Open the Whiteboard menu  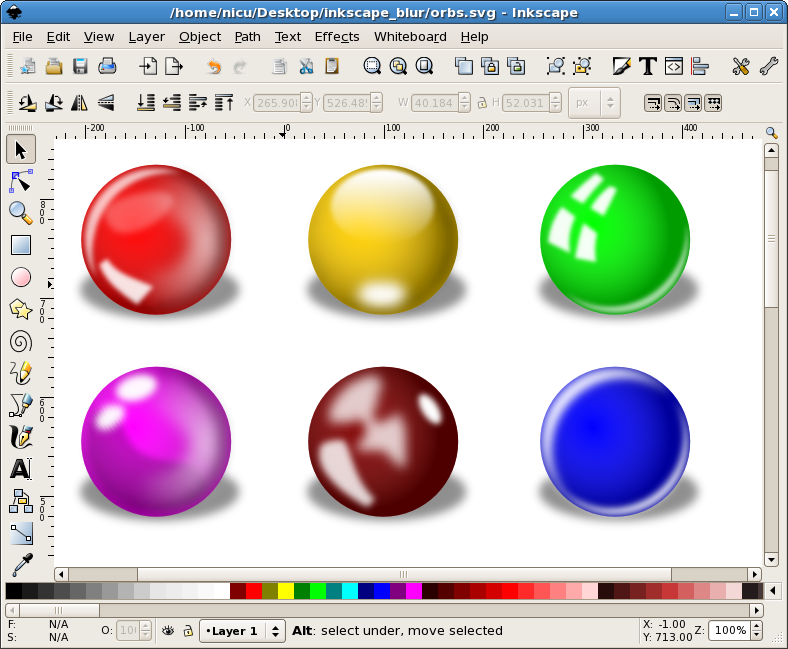(410, 36)
